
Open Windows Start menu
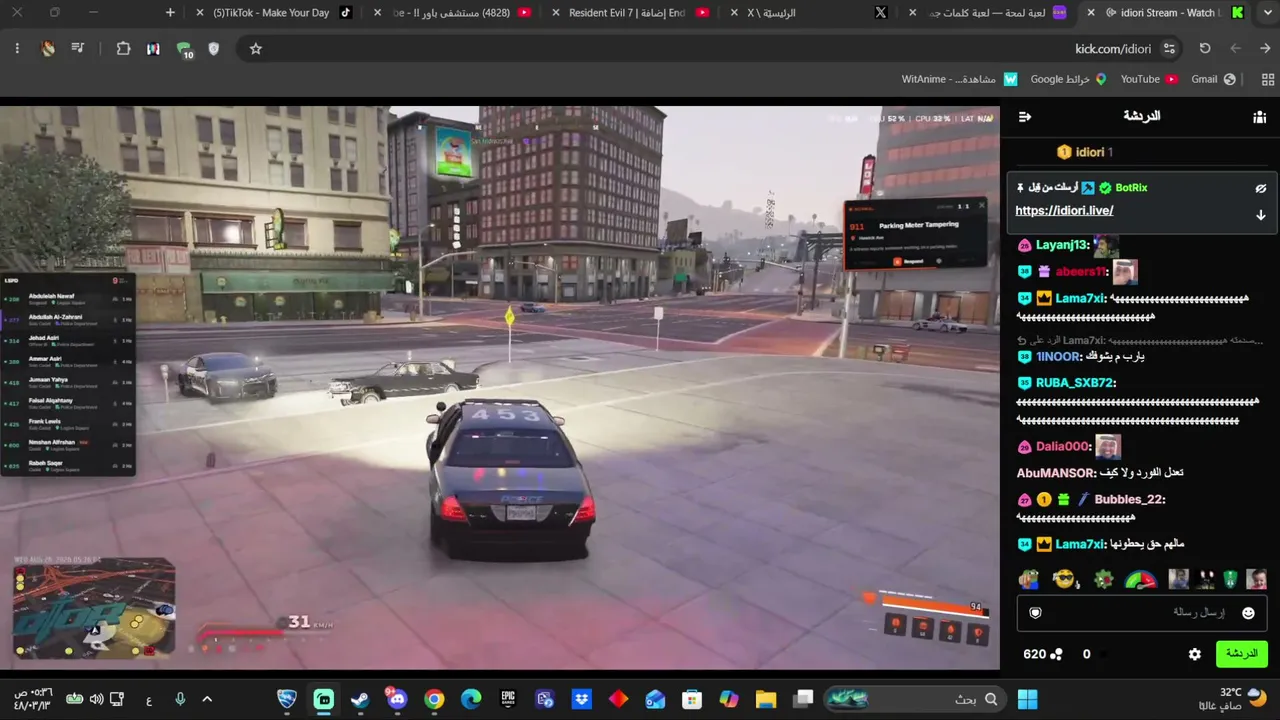tap(1027, 699)
